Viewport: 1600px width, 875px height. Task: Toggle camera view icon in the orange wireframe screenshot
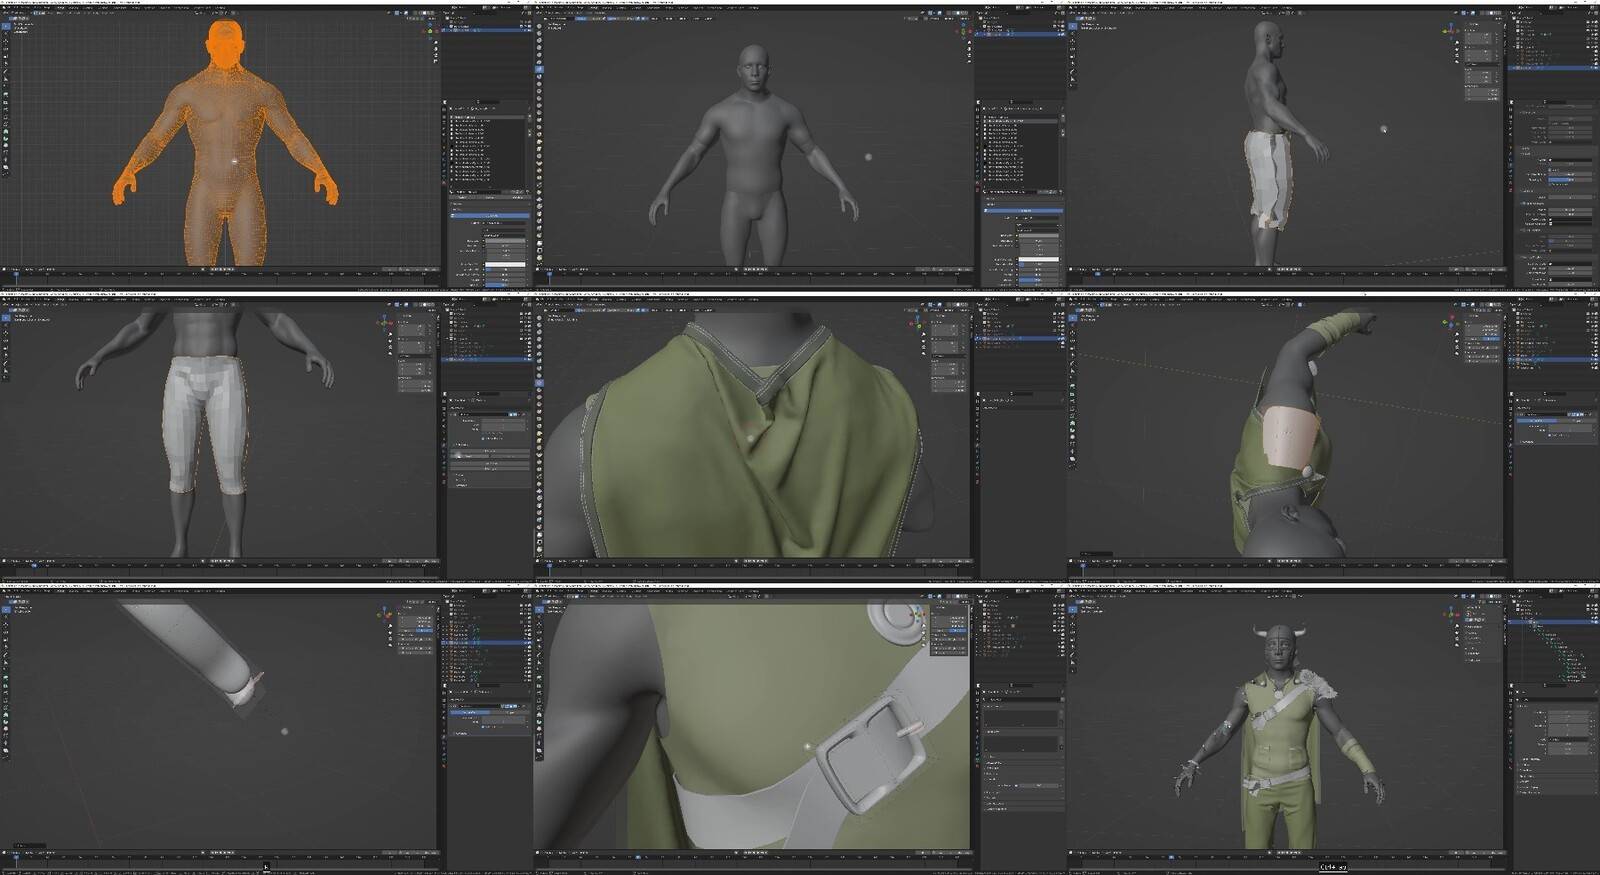click(436, 55)
